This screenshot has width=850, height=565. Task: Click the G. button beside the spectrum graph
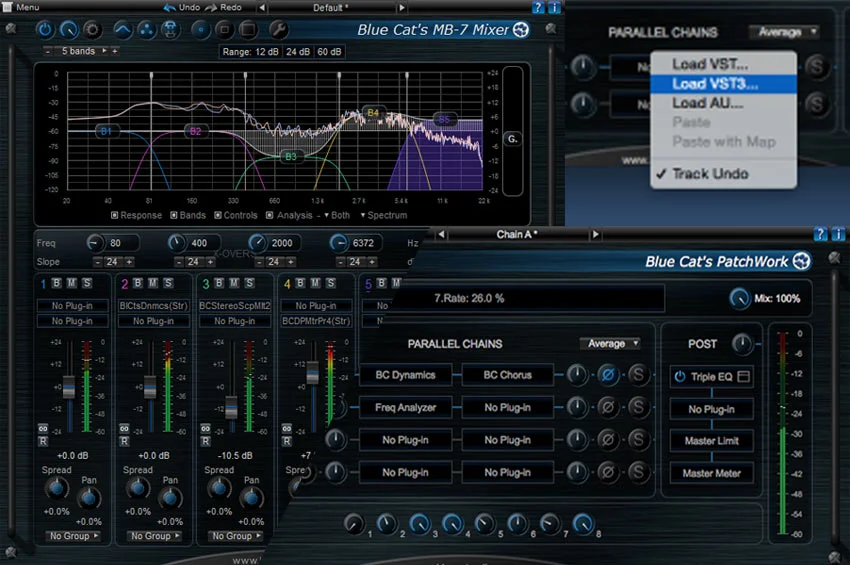[512, 139]
